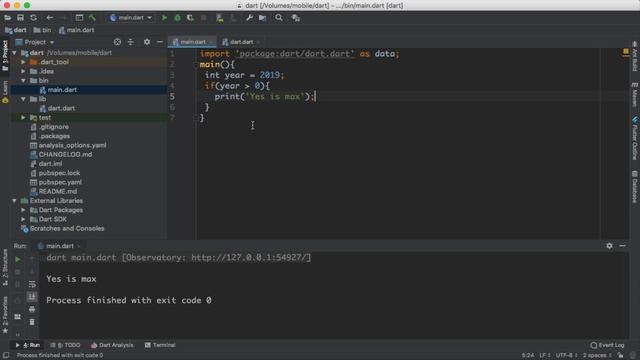Click the UTF-8 encoding in status bar
This screenshot has width=640, height=360.
(x=567, y=356)
